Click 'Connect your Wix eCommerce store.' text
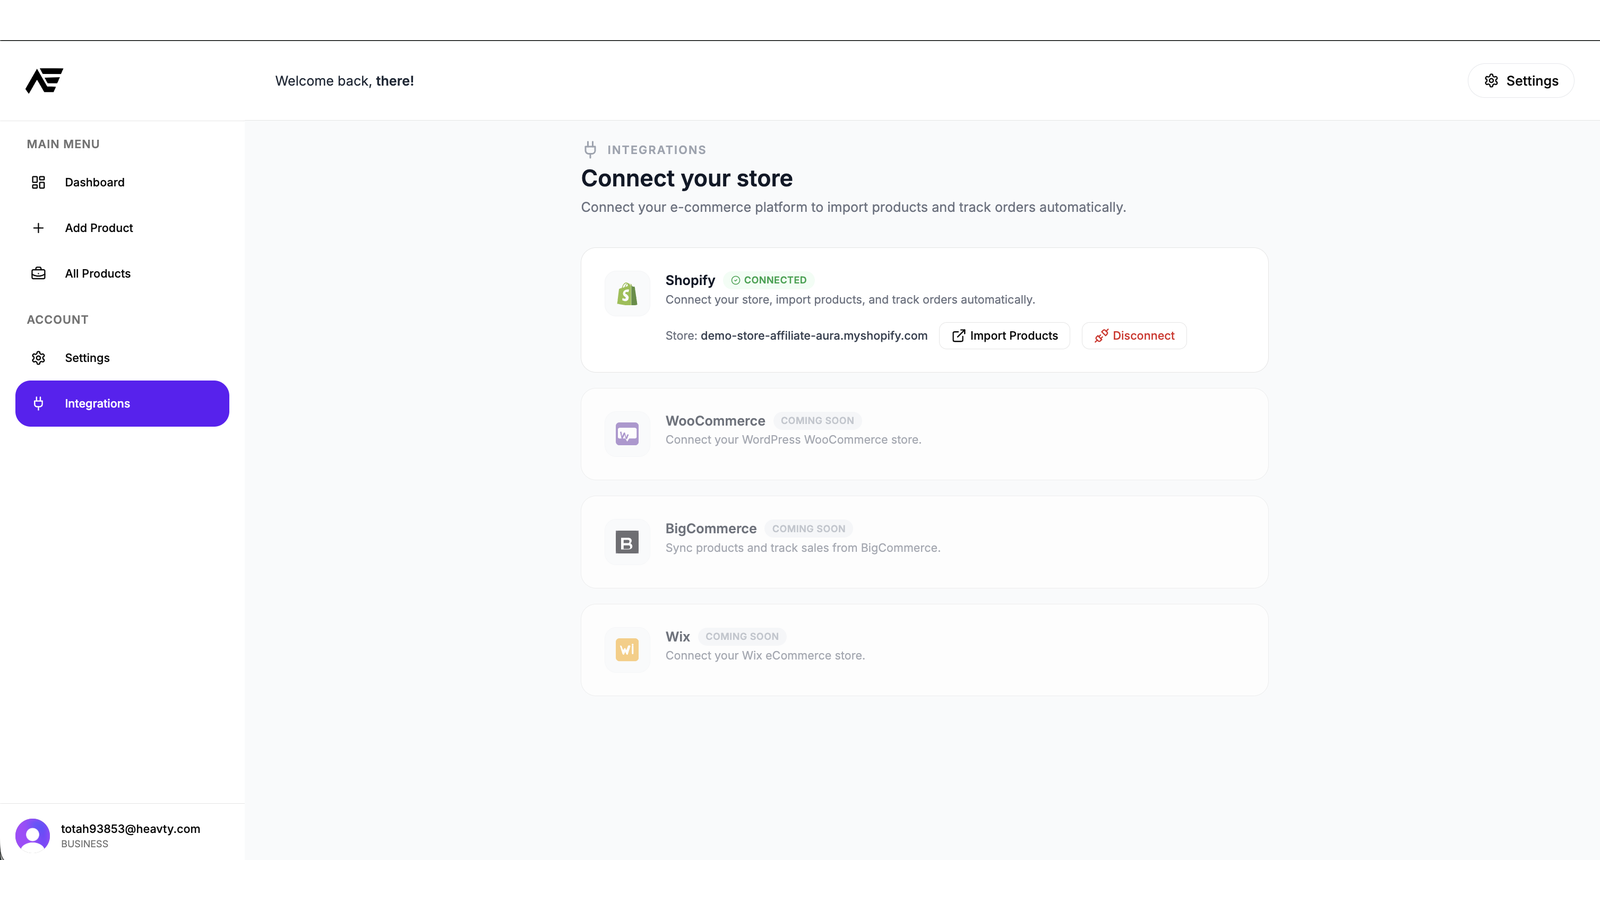This screenshot has width=1600, height=900. pyautogui.click(x=765, y=656)
